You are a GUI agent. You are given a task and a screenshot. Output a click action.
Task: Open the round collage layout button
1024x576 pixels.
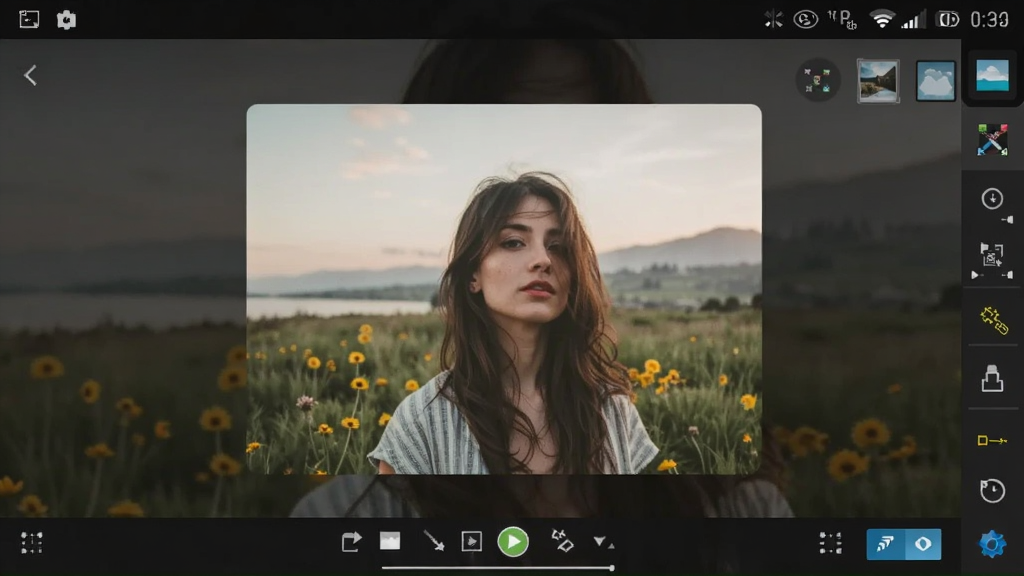[x=818, y=80]
